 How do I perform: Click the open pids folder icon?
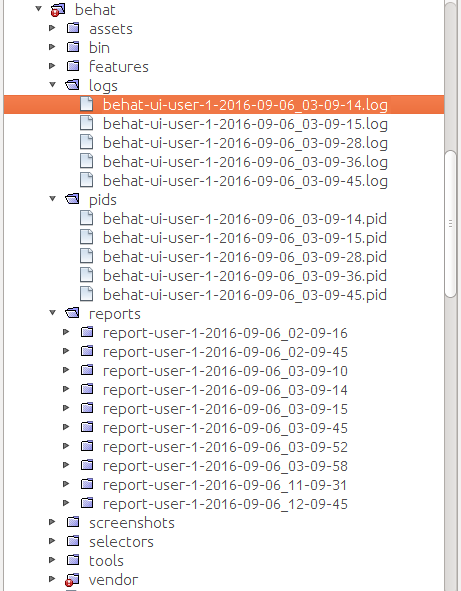[x=72, y=199]
